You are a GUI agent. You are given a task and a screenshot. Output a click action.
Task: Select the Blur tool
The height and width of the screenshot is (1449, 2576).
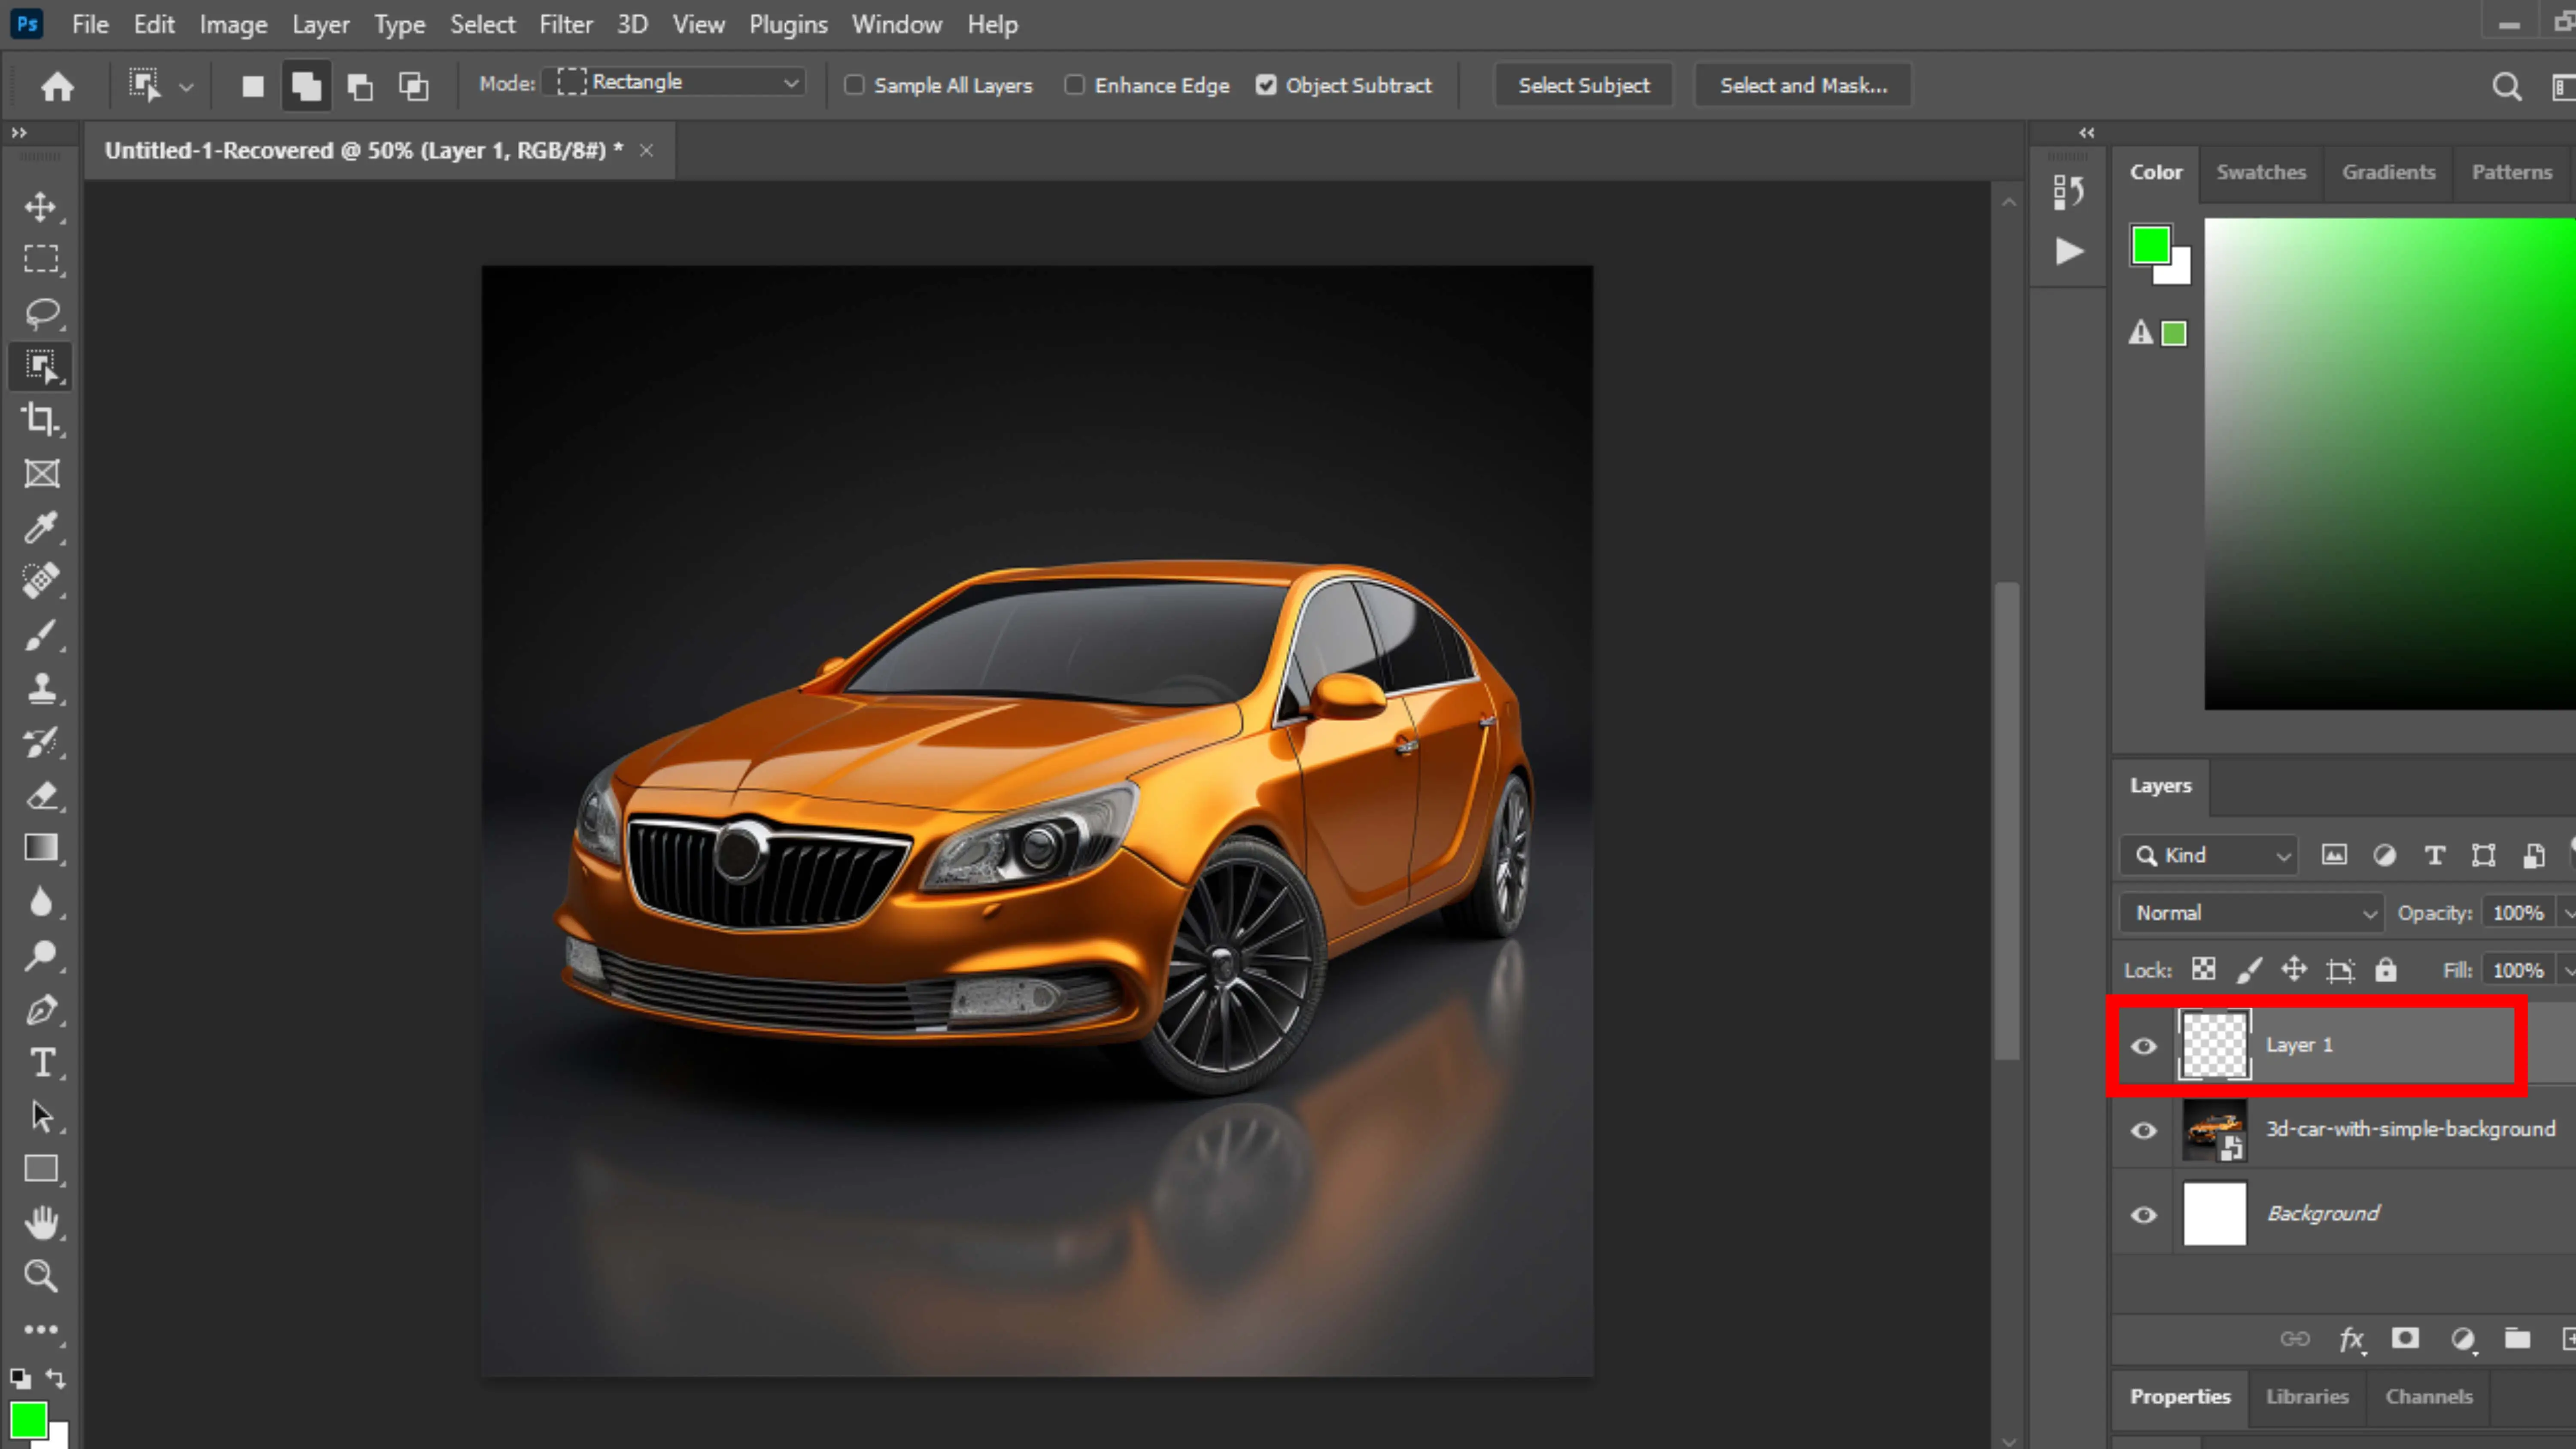41,902
